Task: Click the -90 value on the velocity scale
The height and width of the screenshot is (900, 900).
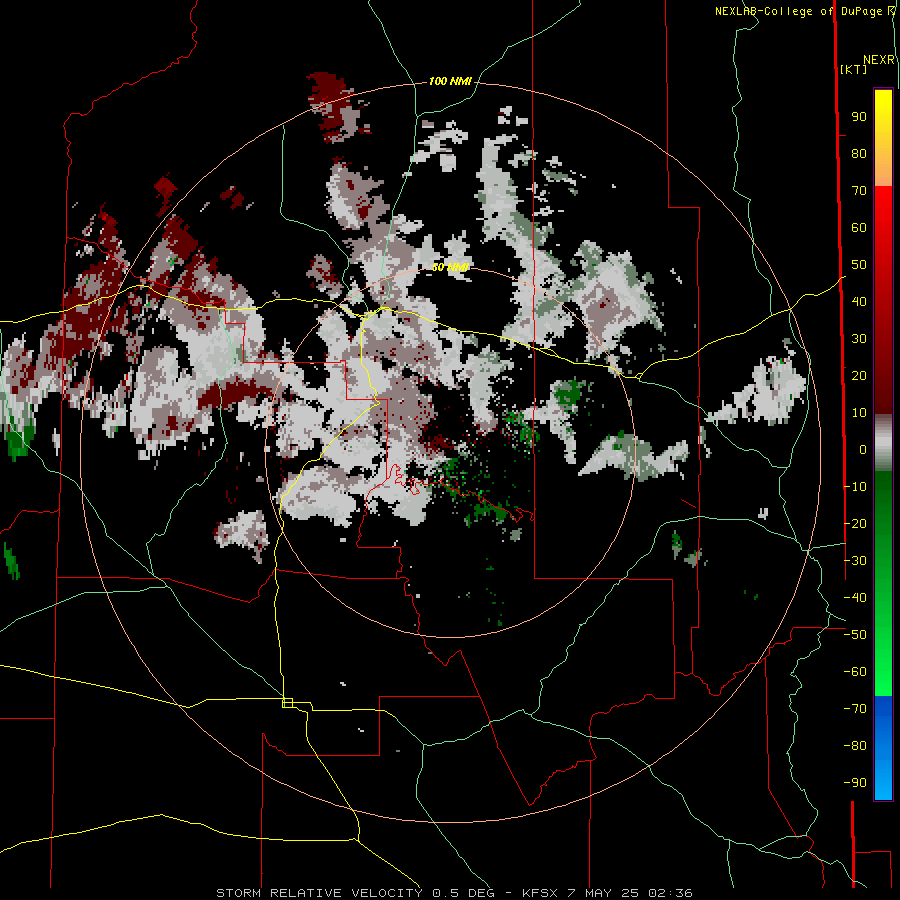Action: [855, 783]
